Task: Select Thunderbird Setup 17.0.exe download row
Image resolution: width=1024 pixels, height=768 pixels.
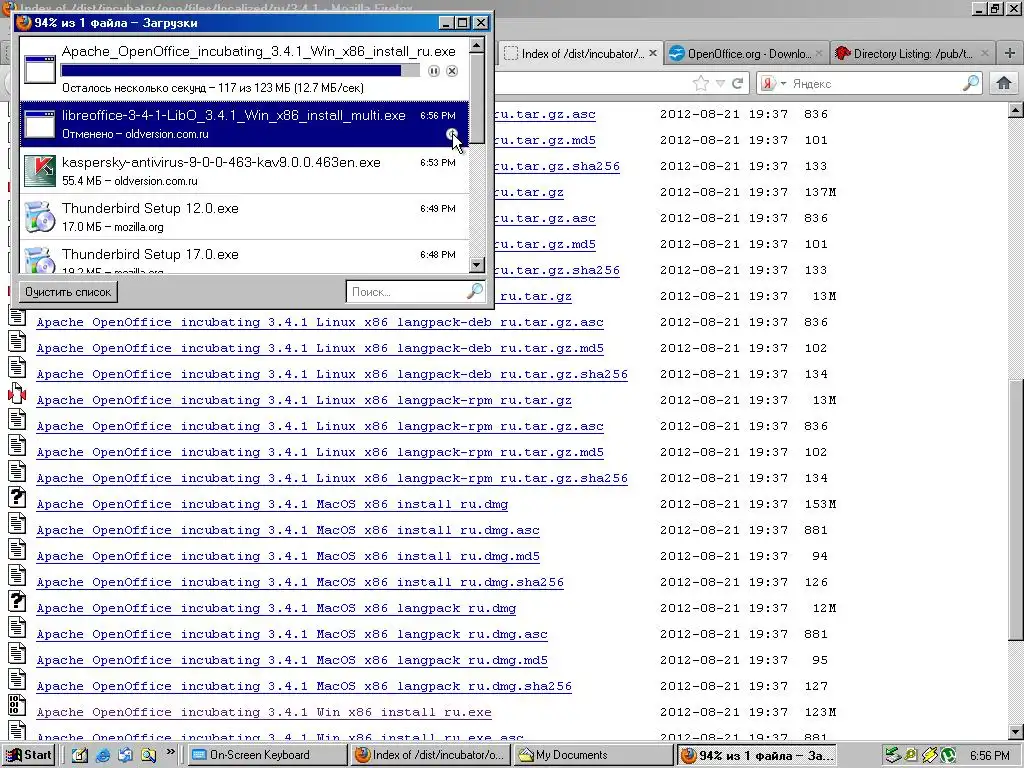Action: [244, 257]
